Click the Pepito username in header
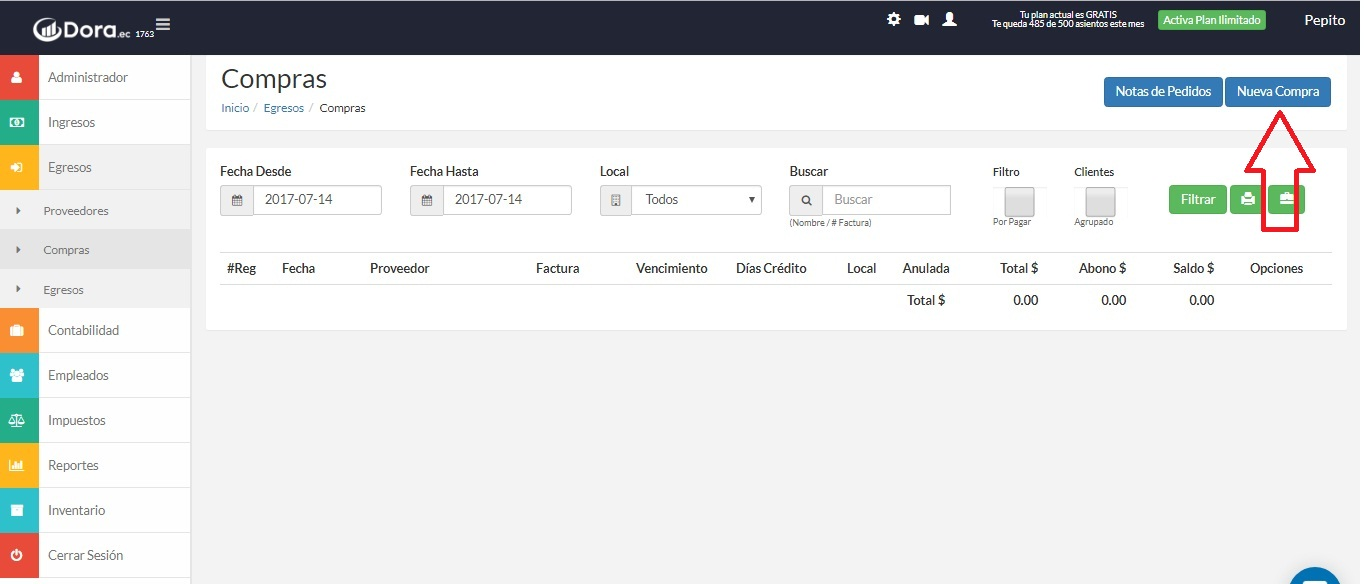 click(x=1325, y=20)
